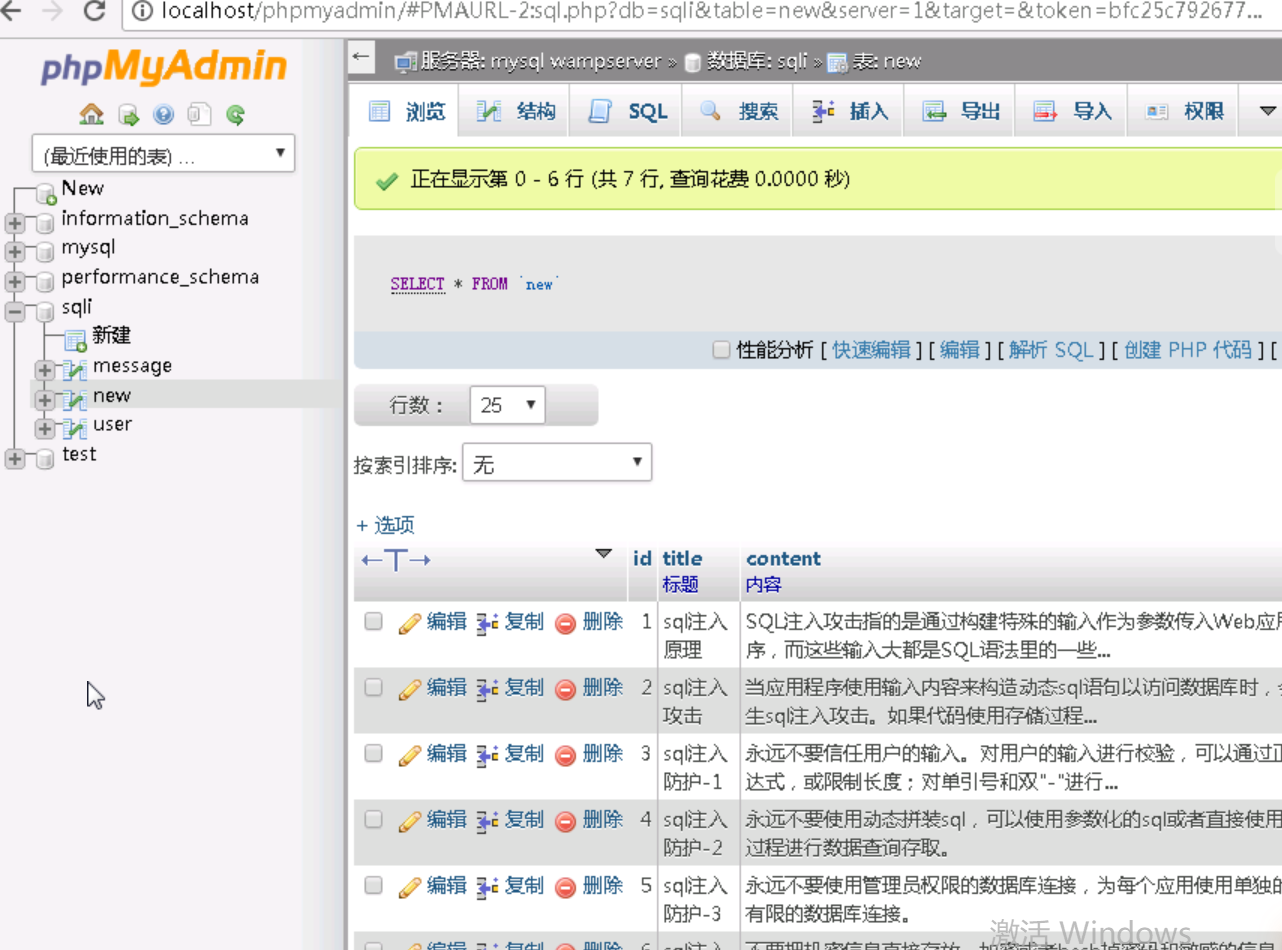Click the browser forward arrow
This screenshot has height=950, width=1282.
pos(52,11)
